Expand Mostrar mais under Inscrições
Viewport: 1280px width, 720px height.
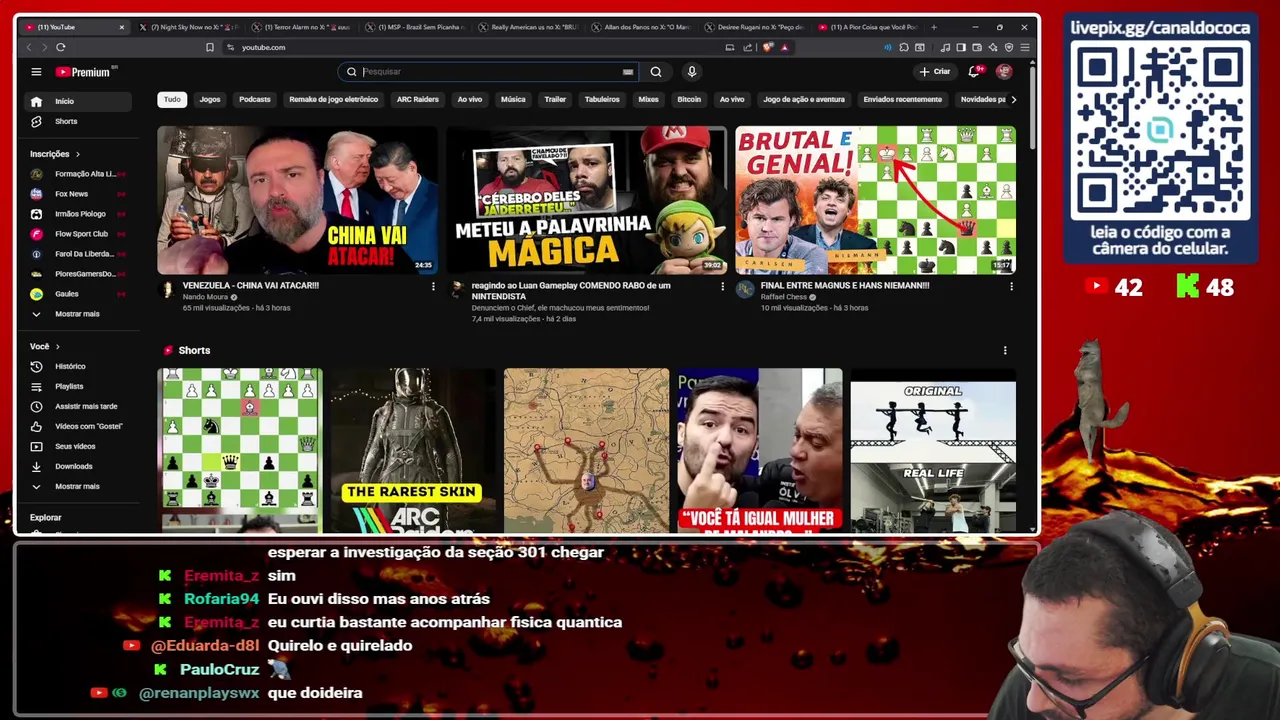[x=77, y=314]
